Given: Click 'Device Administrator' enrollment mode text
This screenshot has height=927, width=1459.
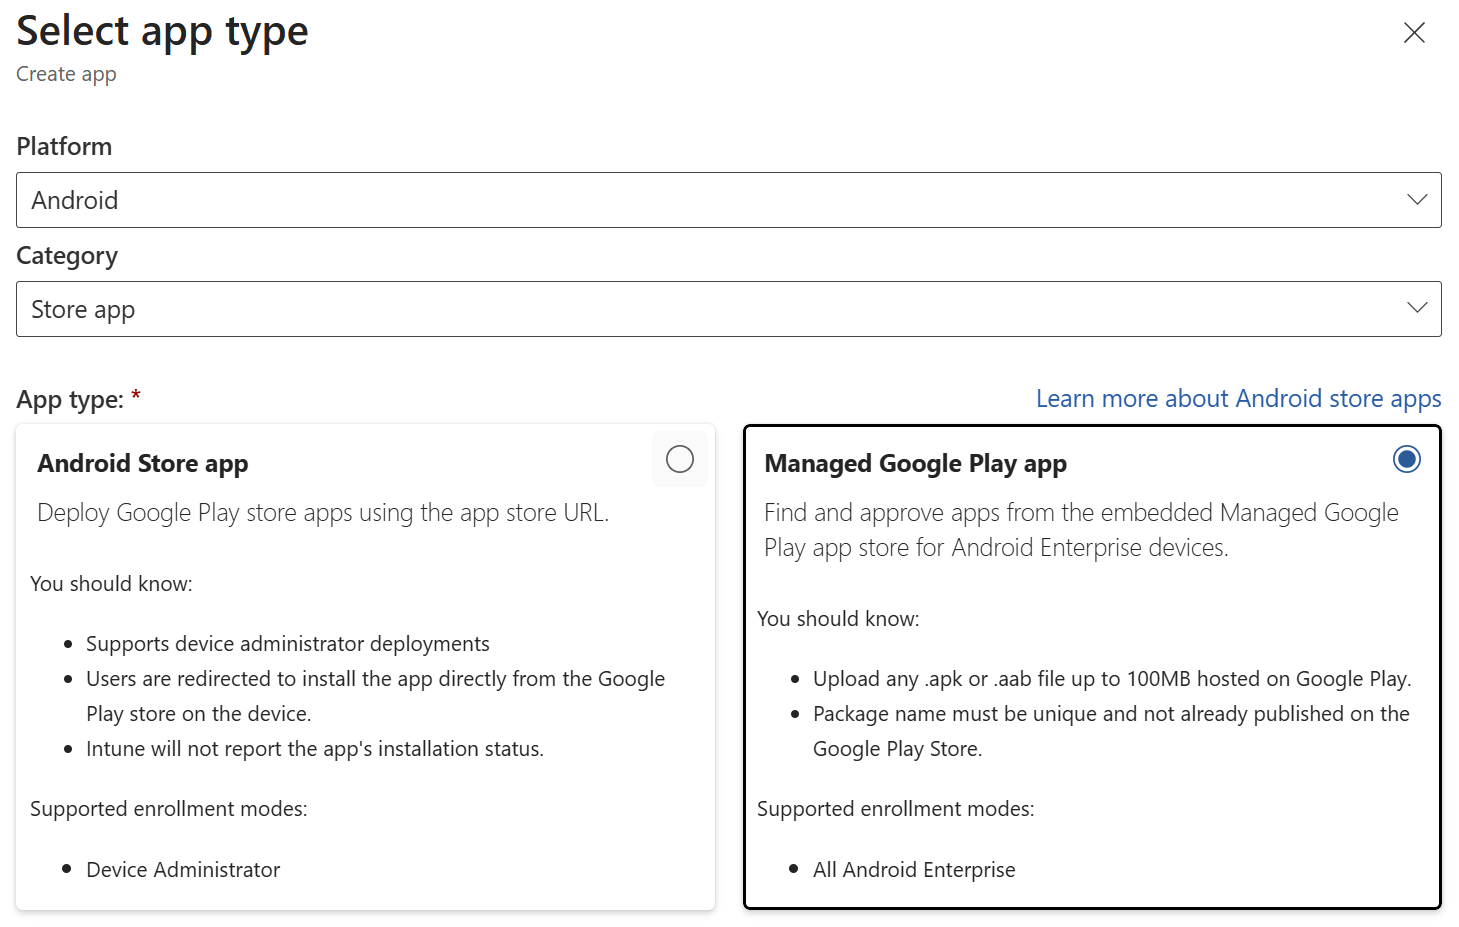Looking at the screenshot, I should (183, 870).
